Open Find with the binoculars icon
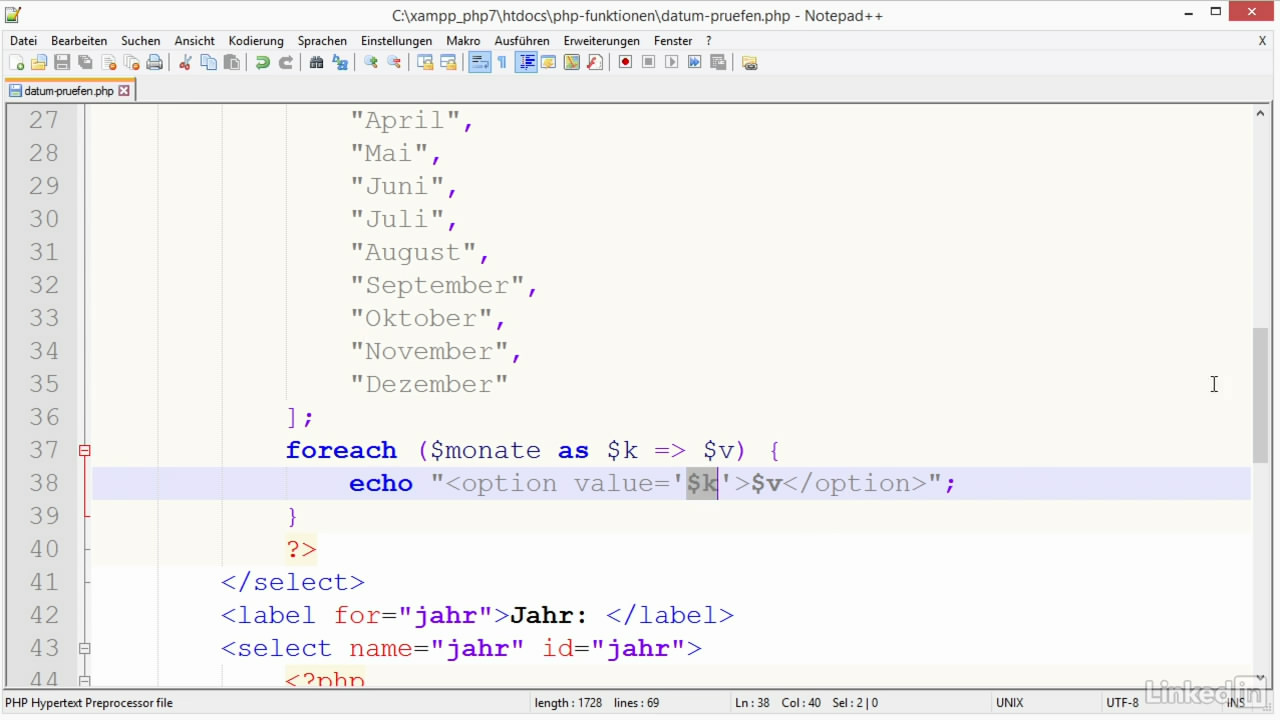Image resolution: width=1280 pixels, height=720 pixels. (316, 62)
